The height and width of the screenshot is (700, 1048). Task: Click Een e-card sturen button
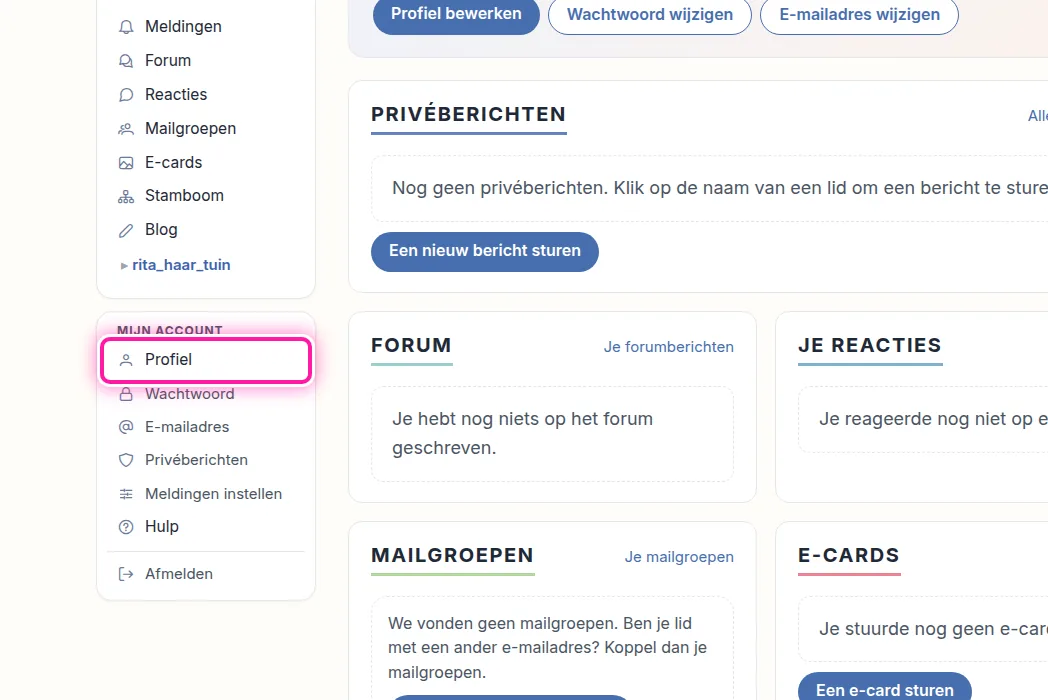(x=885, y=687)
